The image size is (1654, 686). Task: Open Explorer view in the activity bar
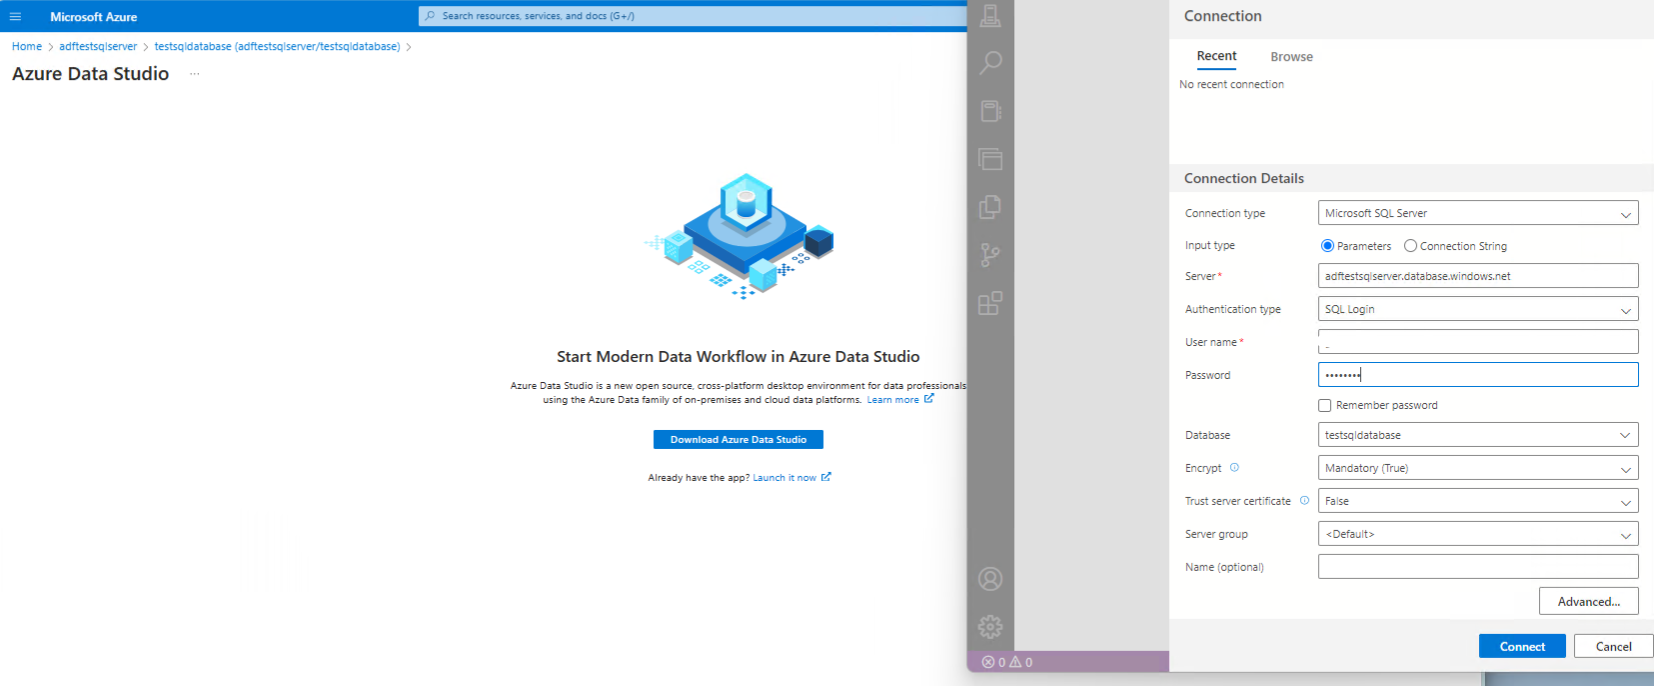pyautogui.click(x=990, y=159)
